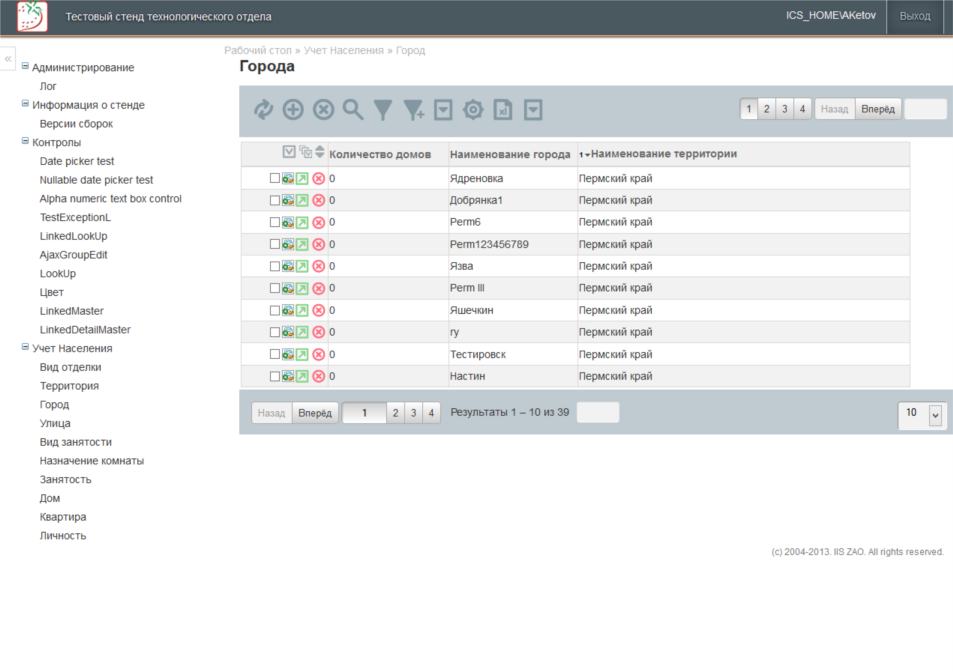Click the funnel with plus icon
The width and height of the screenshot is (953, 672).
click(414, 110)
